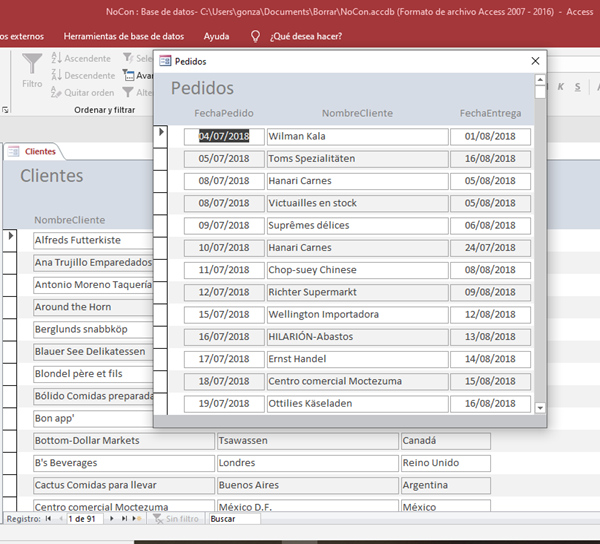
Task: Select row selector for Toms Spezialitäten order
Action: pos(162,159)
